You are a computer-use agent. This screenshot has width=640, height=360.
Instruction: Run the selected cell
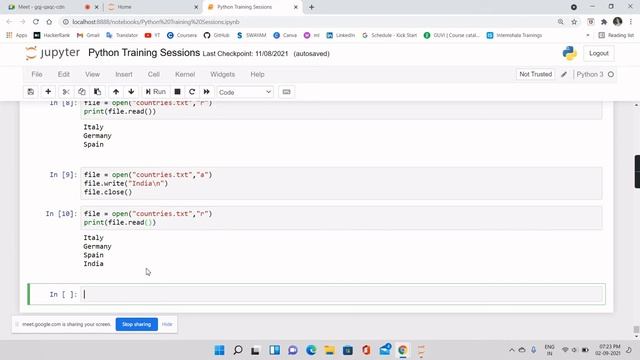[156, 92]
